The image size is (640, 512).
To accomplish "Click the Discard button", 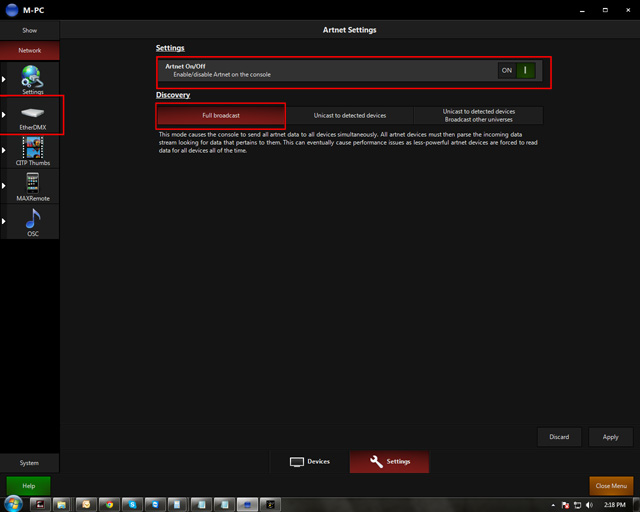I will click(559, 437).
